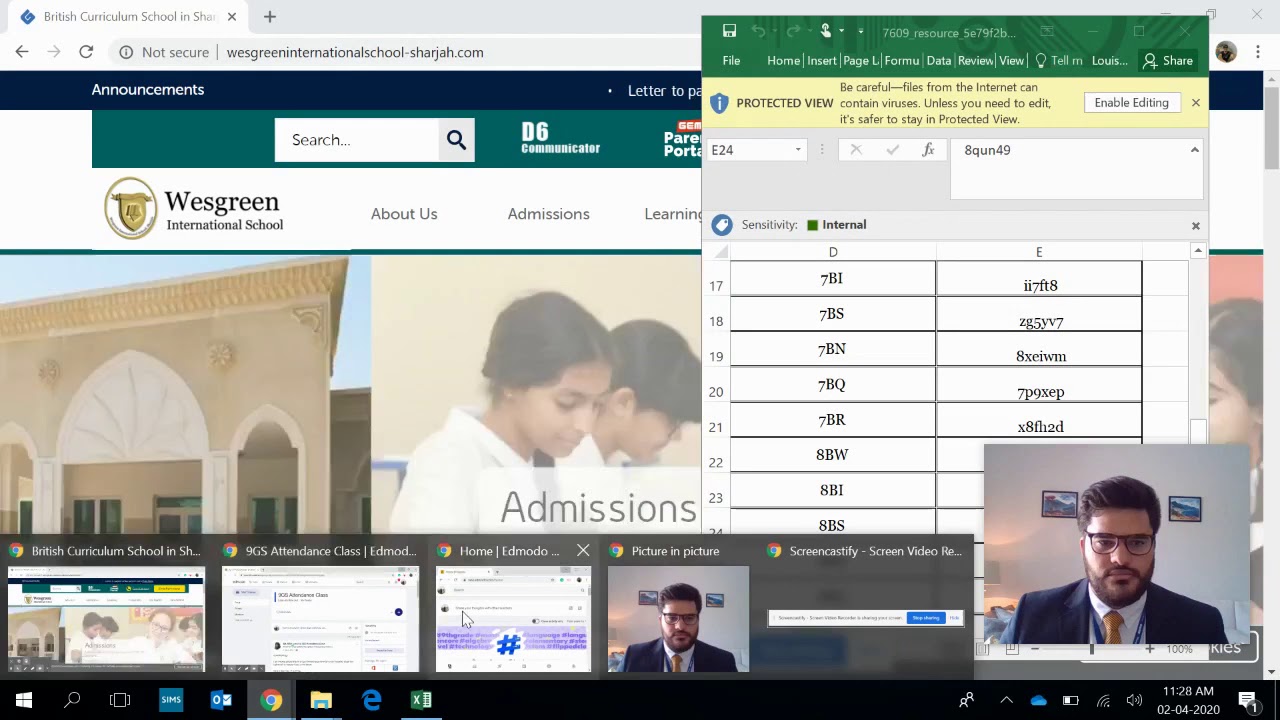Open the Admissions menu
The height and width of the screenshot is (720, 1280).
click(x=548, y=214)
